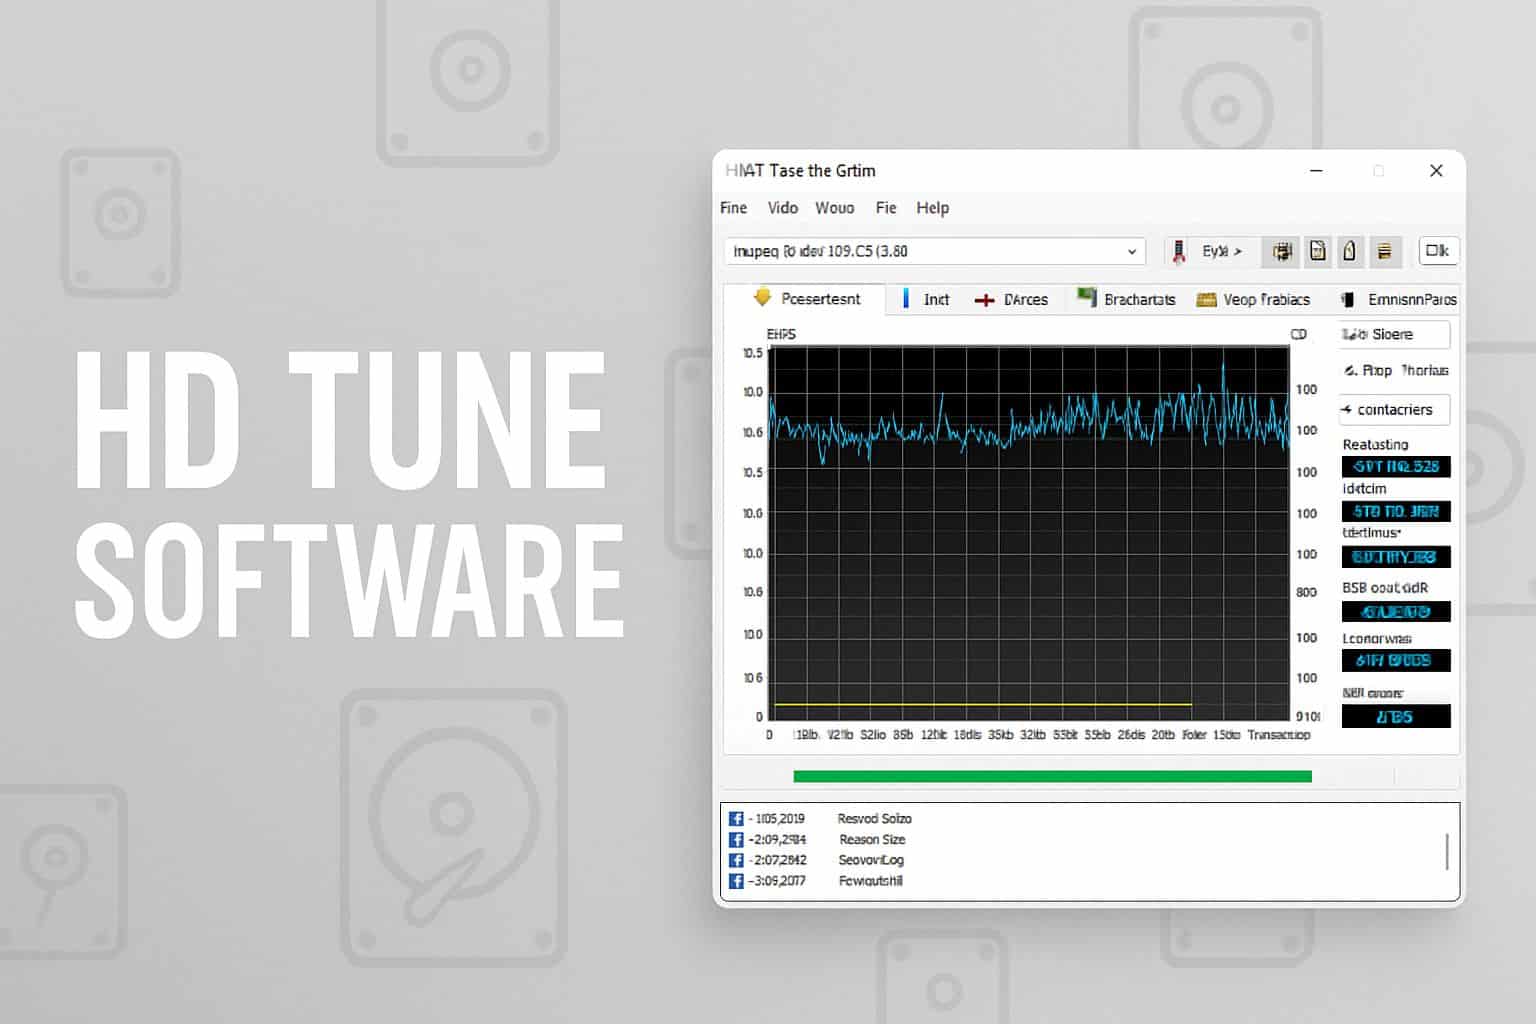This screenshot has width=1536, height=1024.
Task: Open the Vido menu
Action: tap(782, 208)
